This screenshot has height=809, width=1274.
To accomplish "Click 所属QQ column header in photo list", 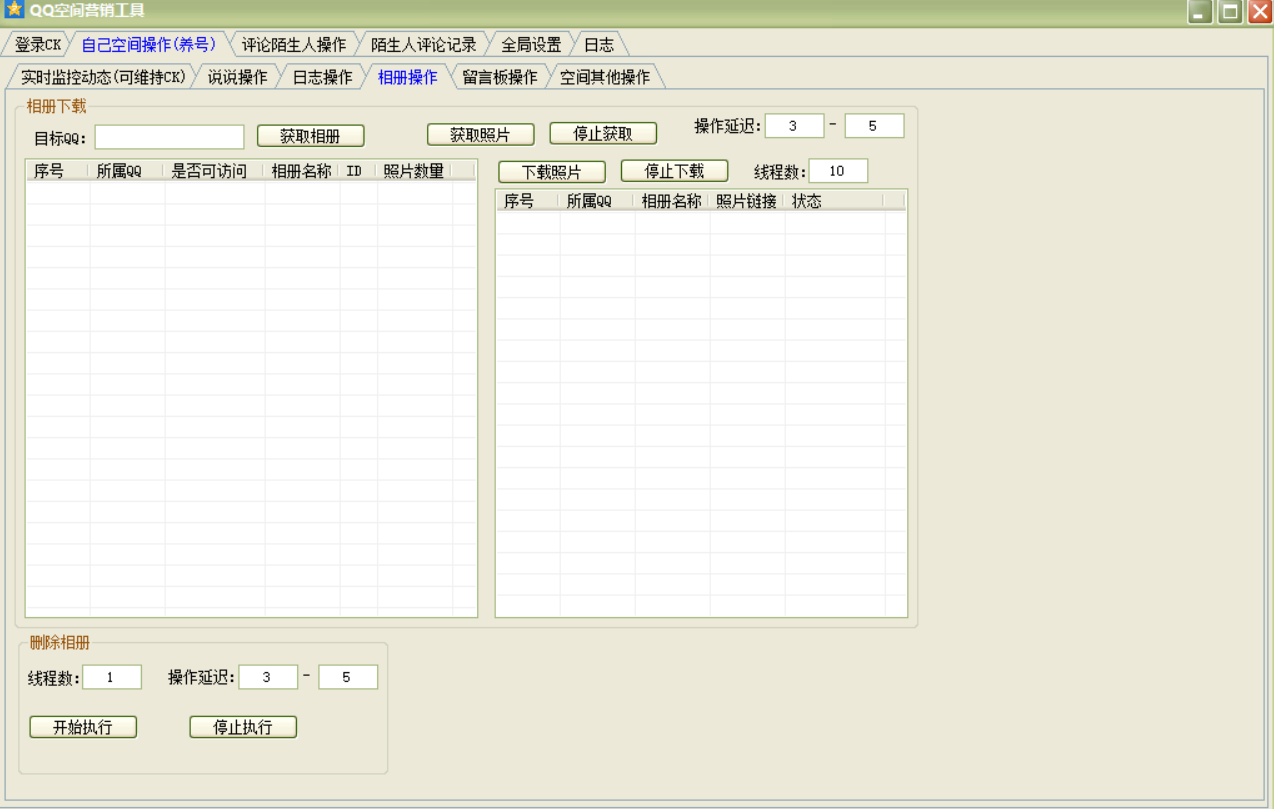I will tap(597, 201).
